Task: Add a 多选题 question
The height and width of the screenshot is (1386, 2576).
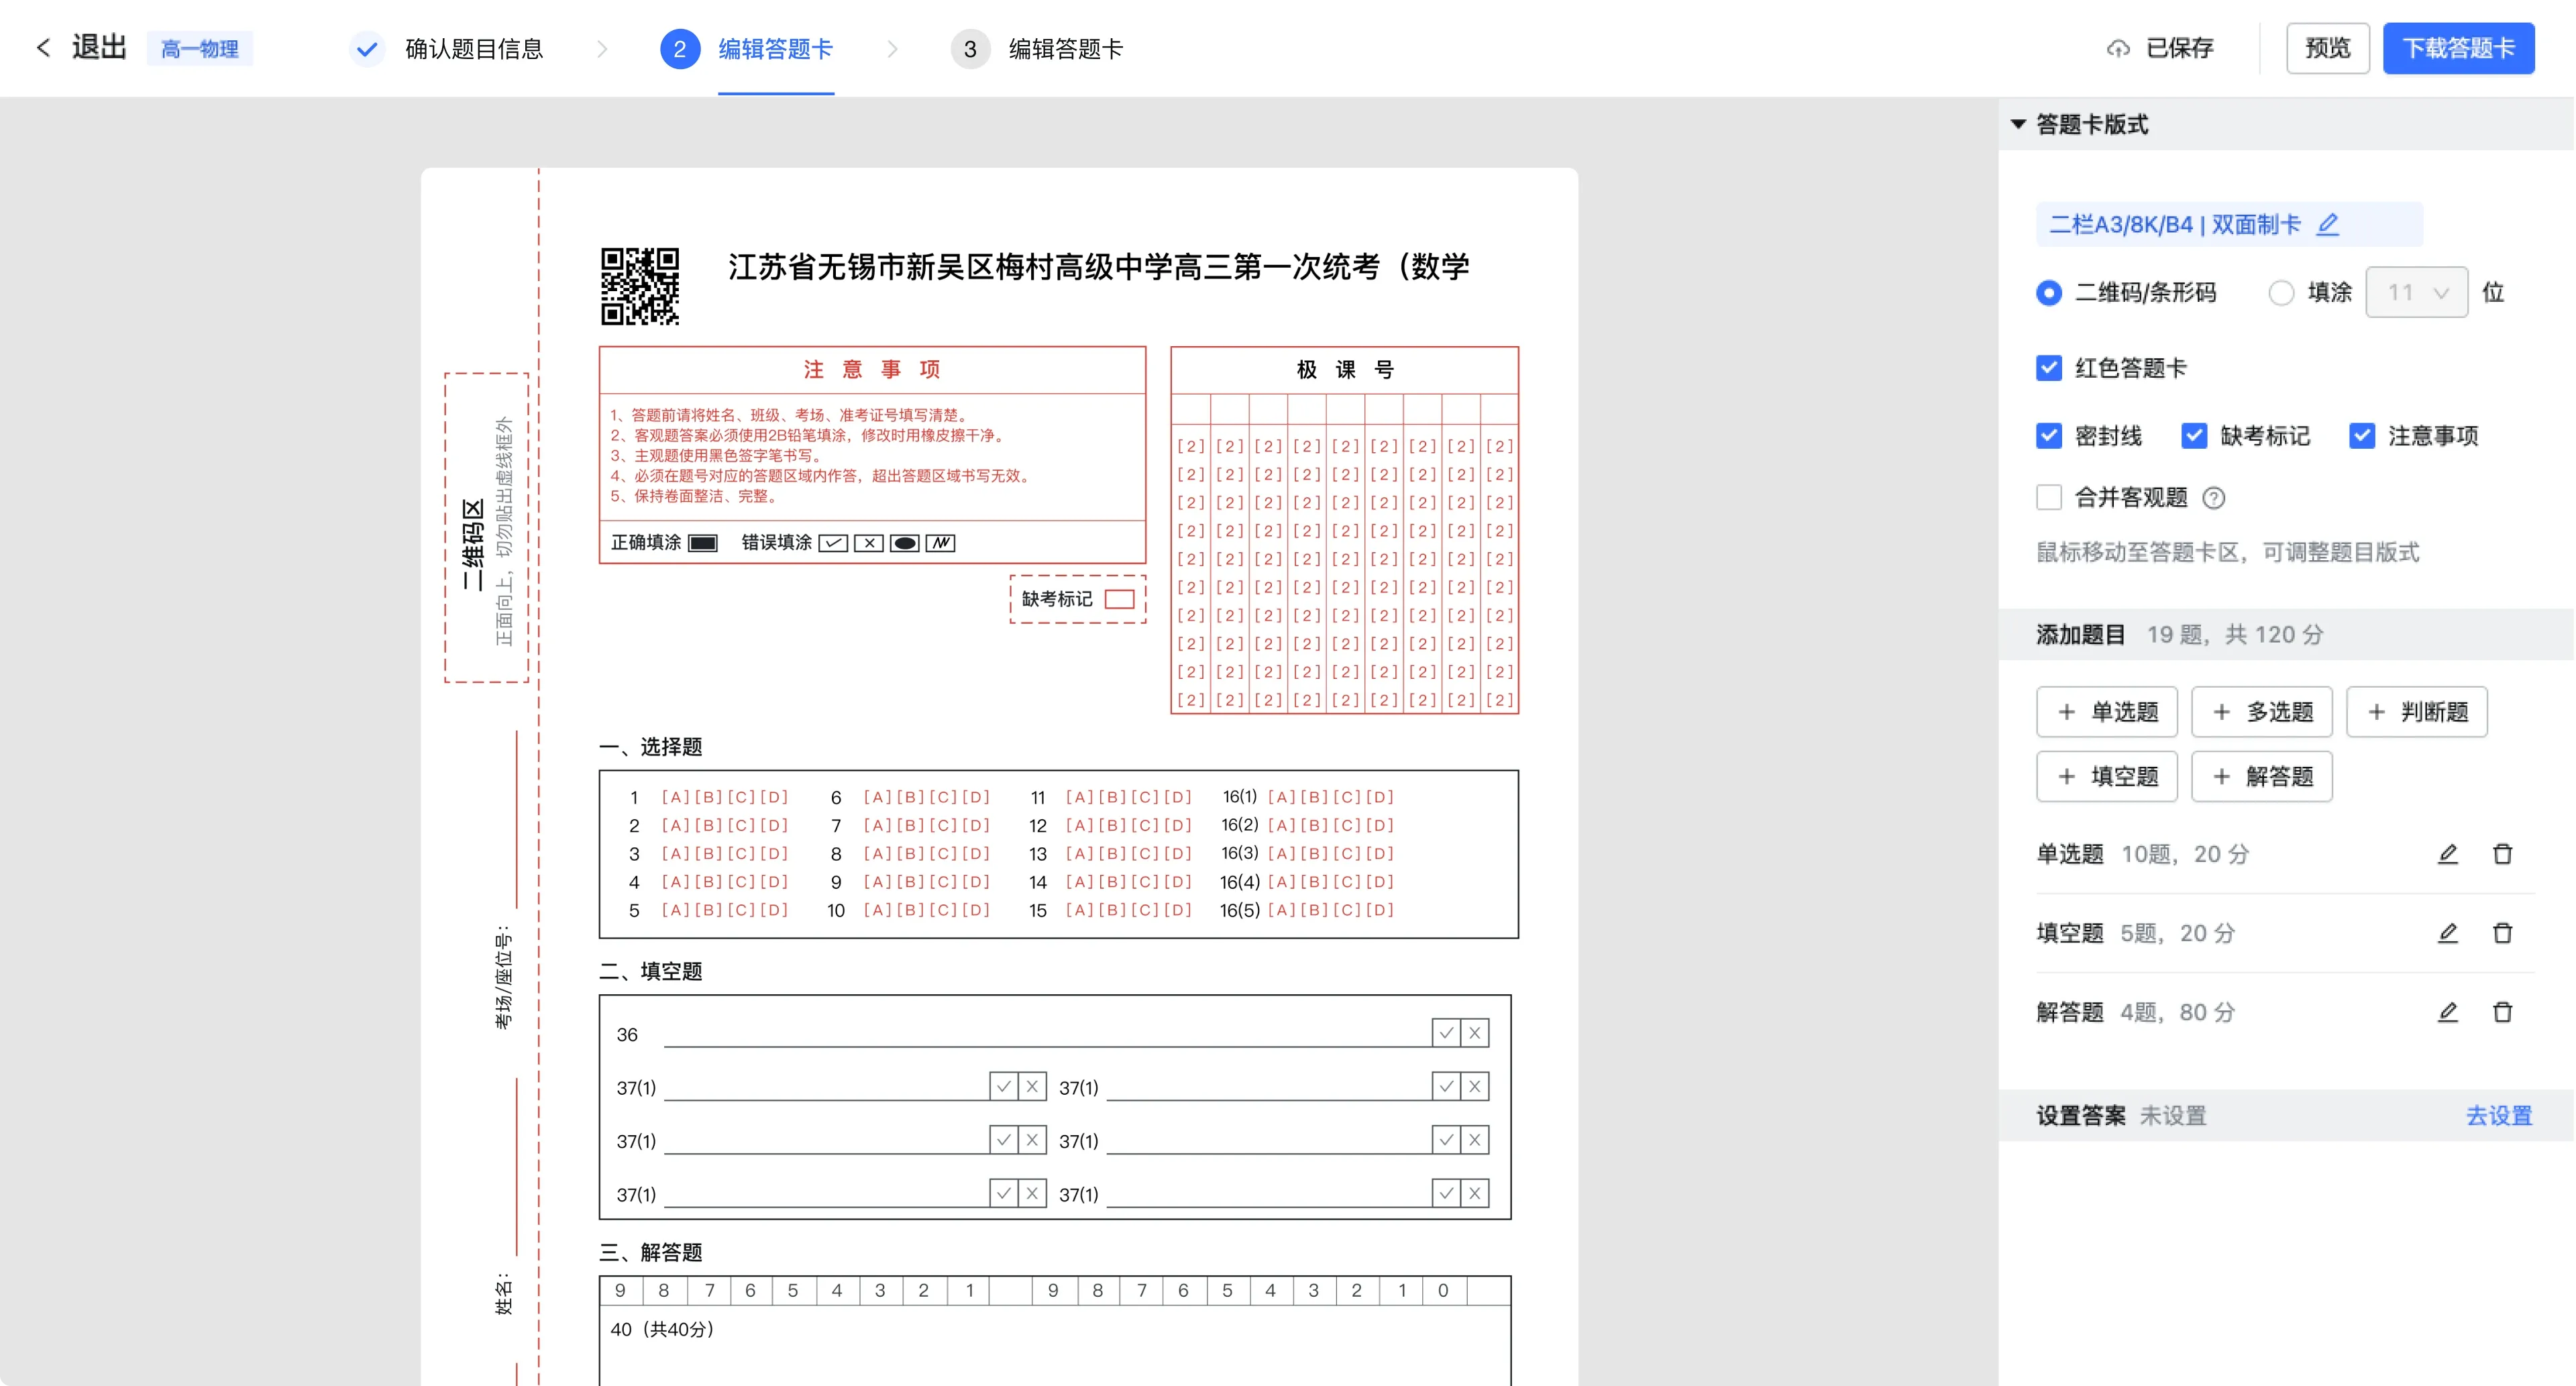Action: point(2262,712)
